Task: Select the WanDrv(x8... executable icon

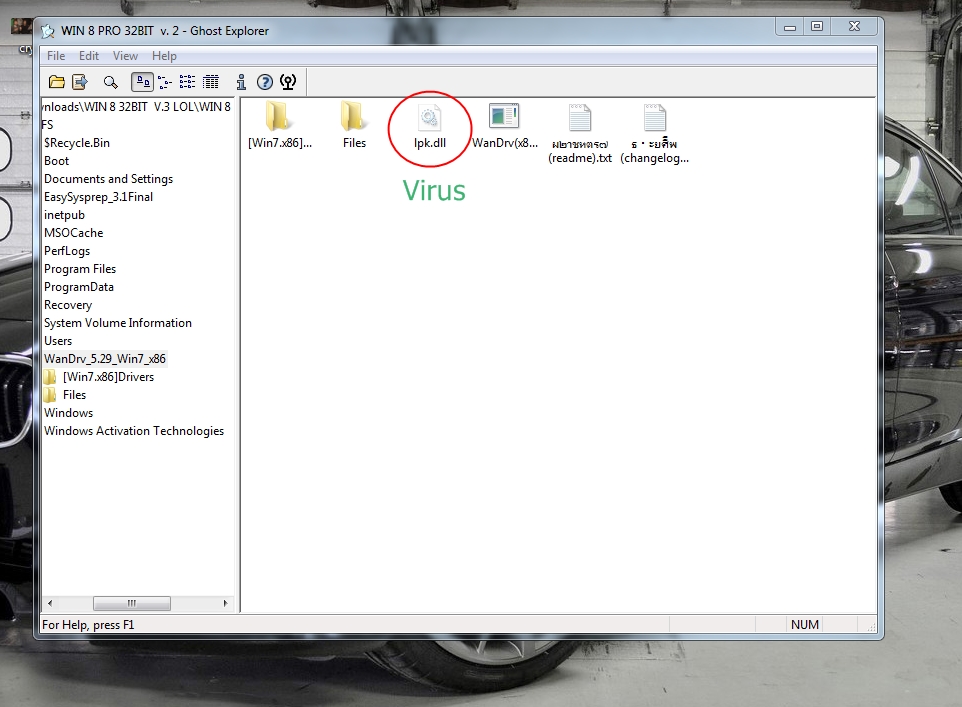Action: (504, 125)
